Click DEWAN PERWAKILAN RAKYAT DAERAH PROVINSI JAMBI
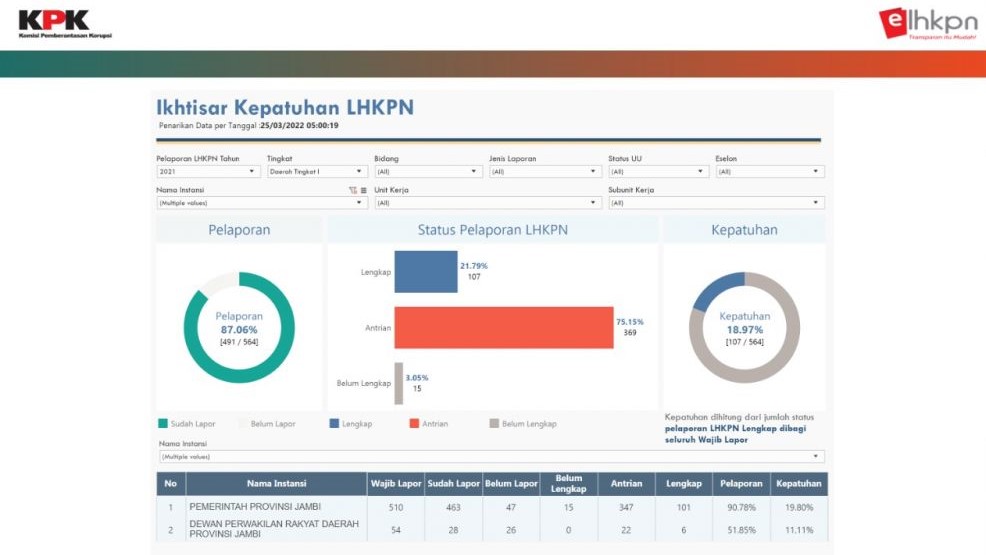 274,529
